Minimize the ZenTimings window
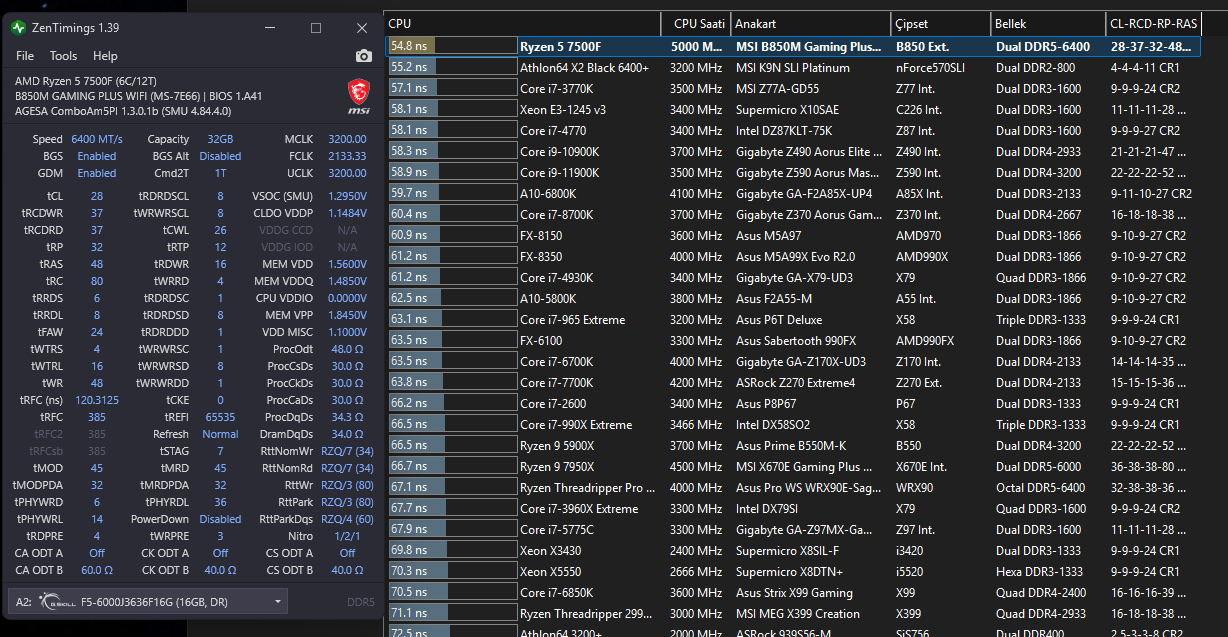Screen dimensions: 1228x637 [x=271, y=28]
